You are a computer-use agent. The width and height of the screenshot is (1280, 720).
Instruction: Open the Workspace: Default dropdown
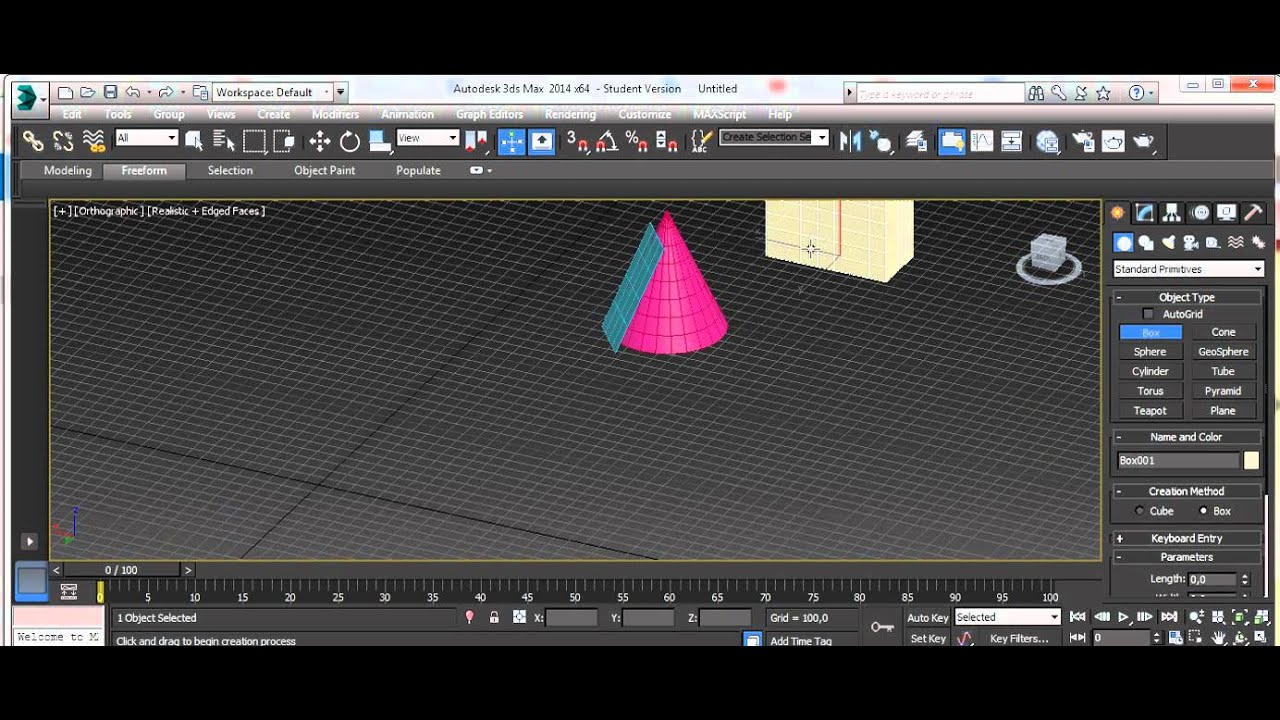272,92
